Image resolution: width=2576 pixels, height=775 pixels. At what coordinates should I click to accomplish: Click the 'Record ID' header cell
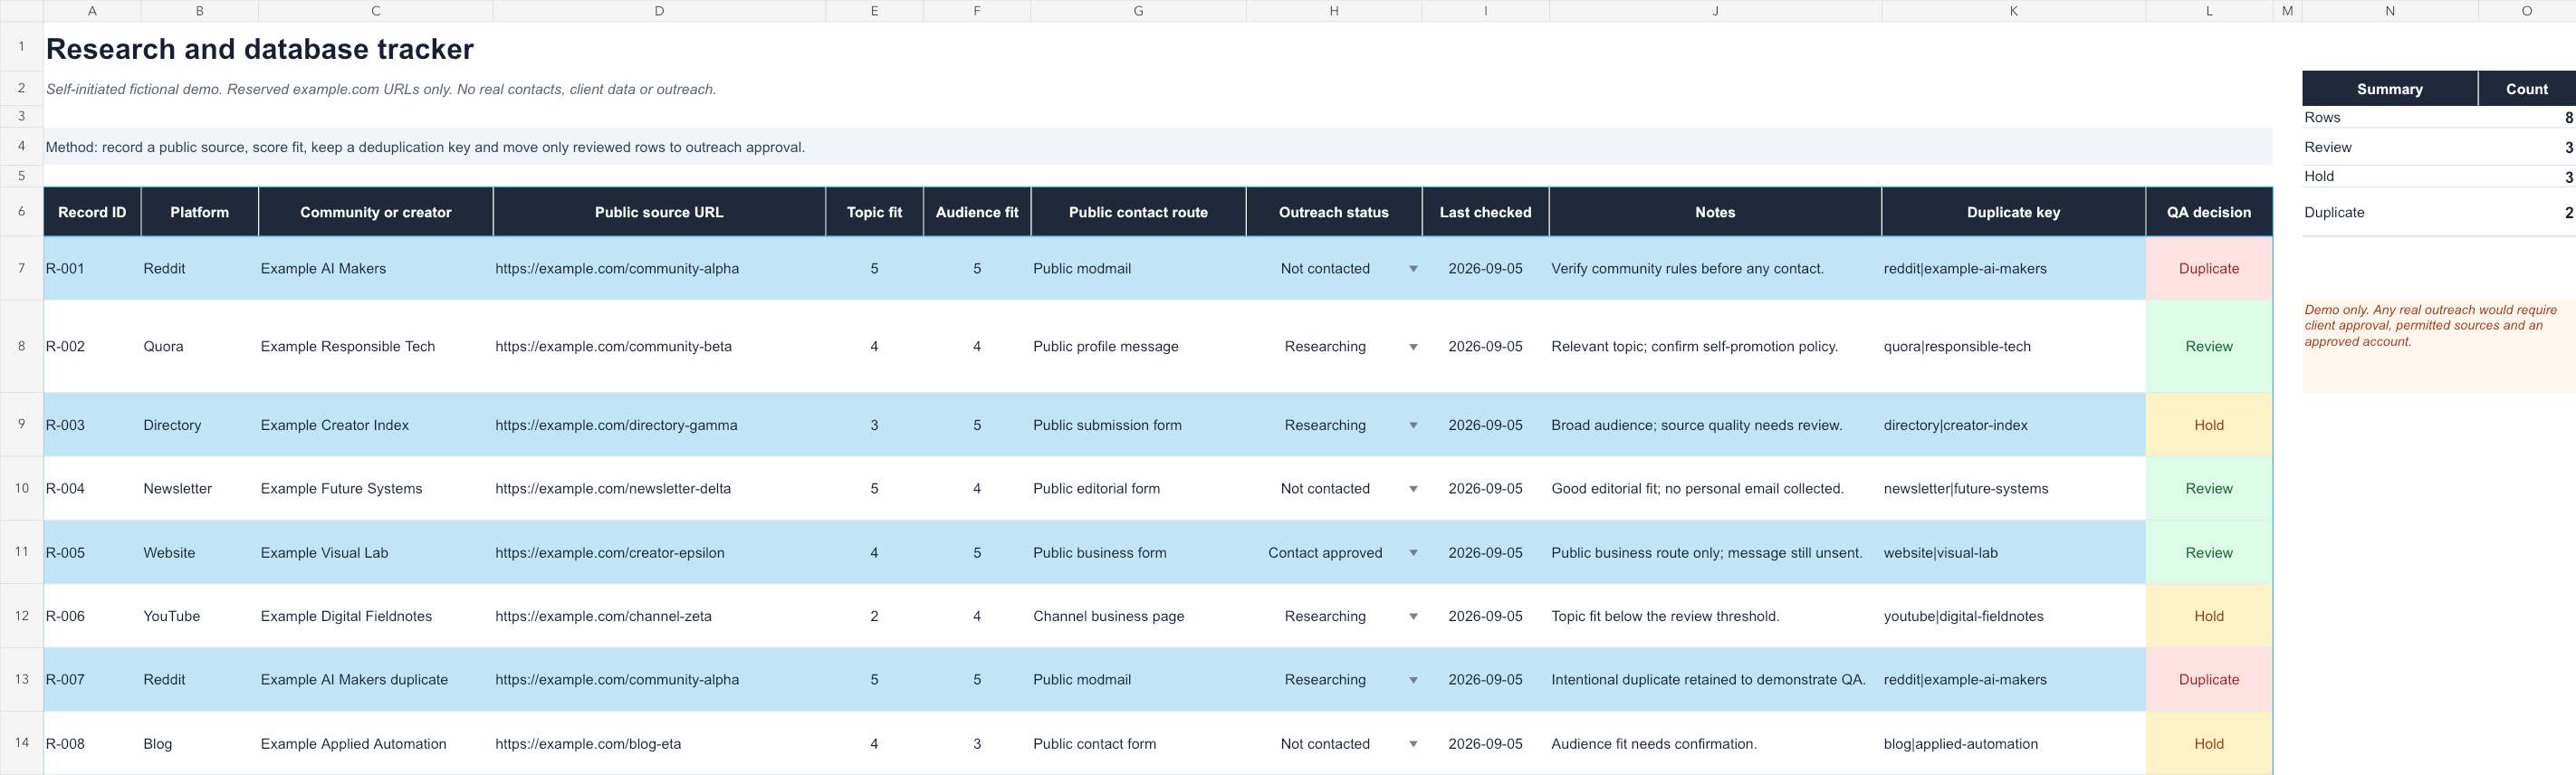(92, 212)
